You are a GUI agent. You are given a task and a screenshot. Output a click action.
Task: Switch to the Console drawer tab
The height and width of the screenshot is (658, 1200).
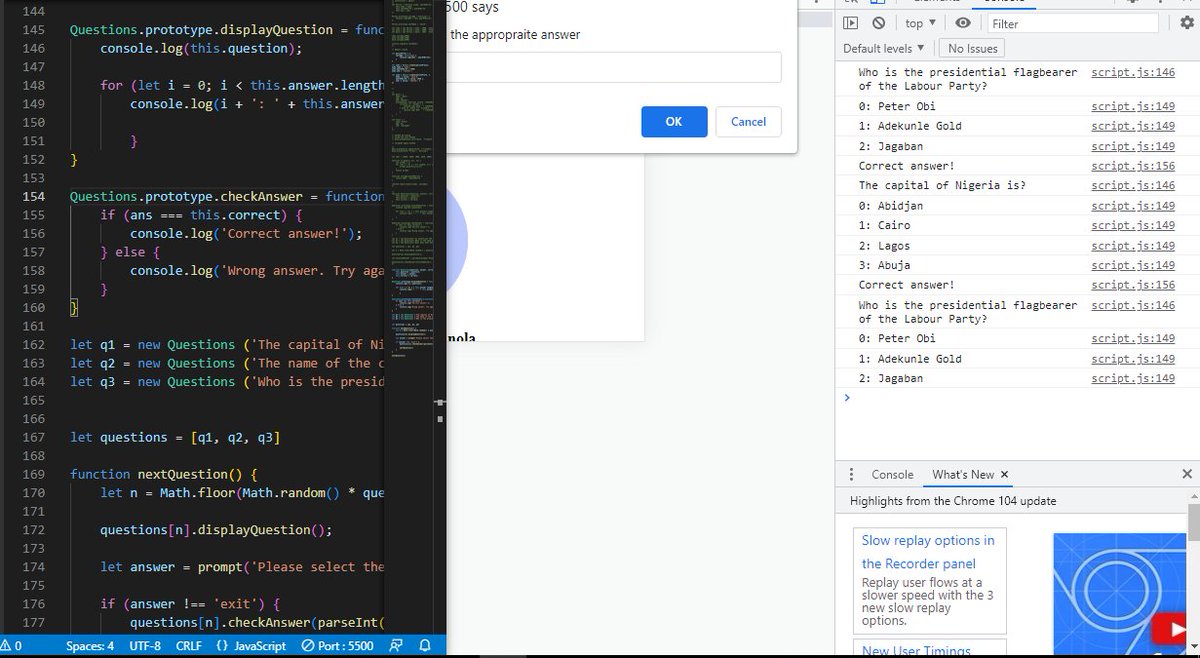point(892,474)
